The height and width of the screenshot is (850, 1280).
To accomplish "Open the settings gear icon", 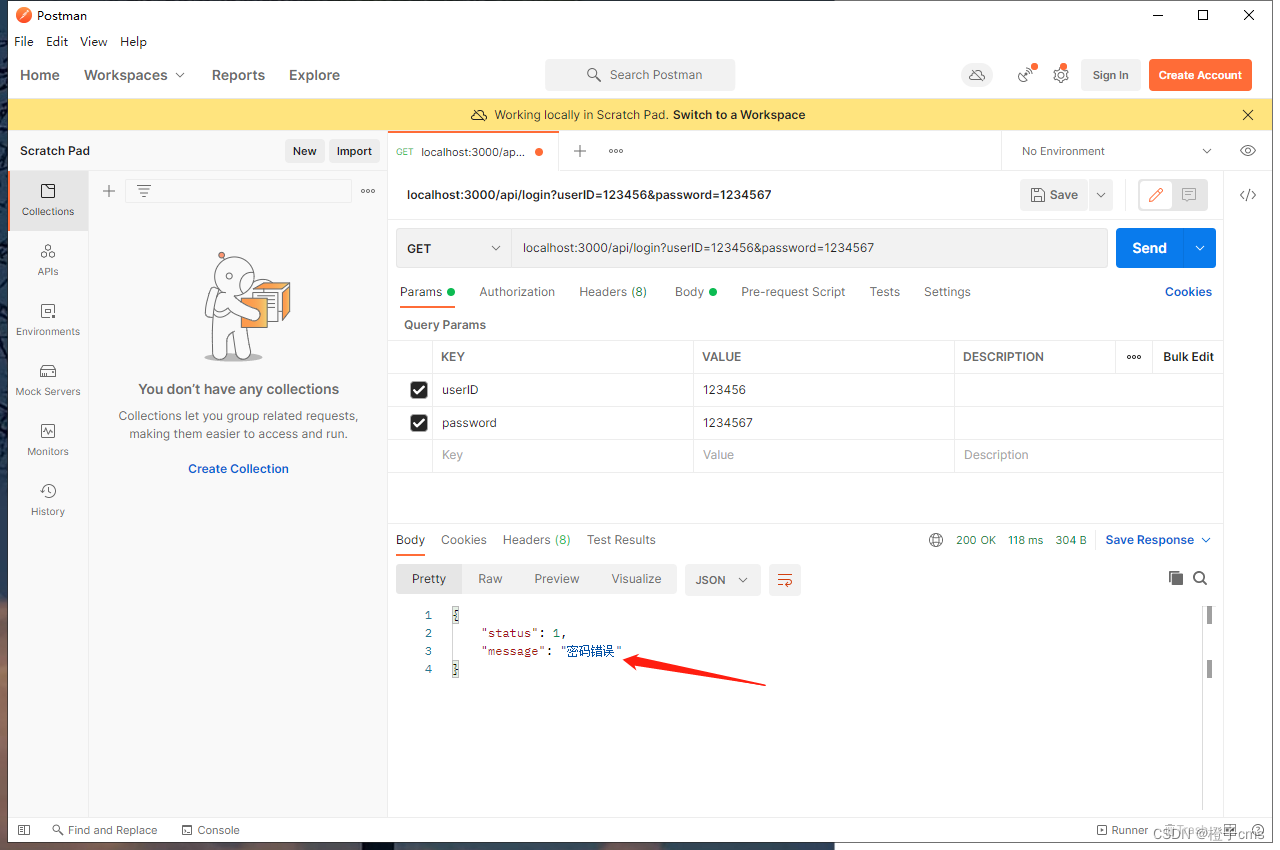I will tap(1061, 75).
